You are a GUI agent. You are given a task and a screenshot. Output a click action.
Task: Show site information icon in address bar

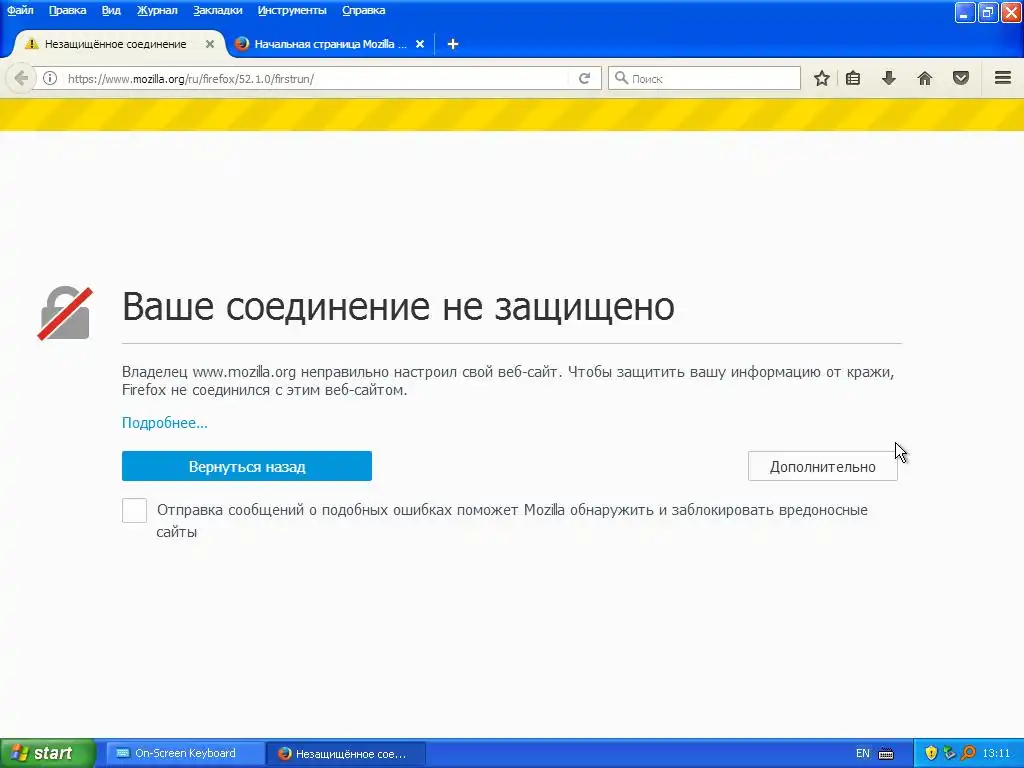point(50,78)
